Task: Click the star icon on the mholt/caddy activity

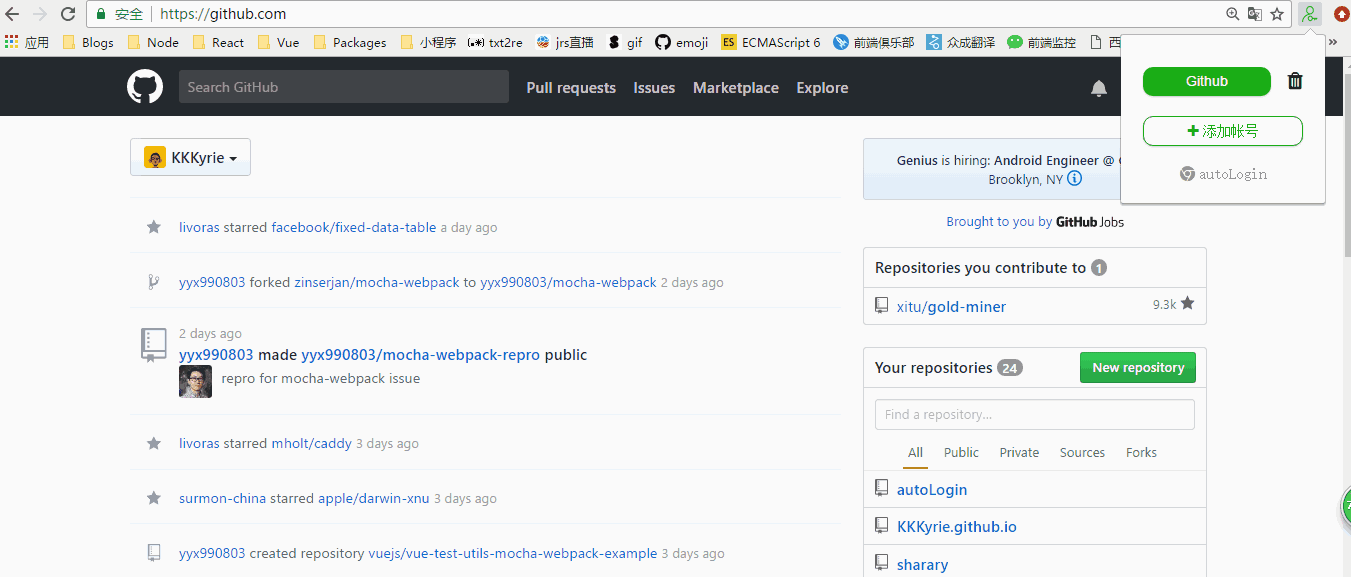Action: [x=154, y=443]
